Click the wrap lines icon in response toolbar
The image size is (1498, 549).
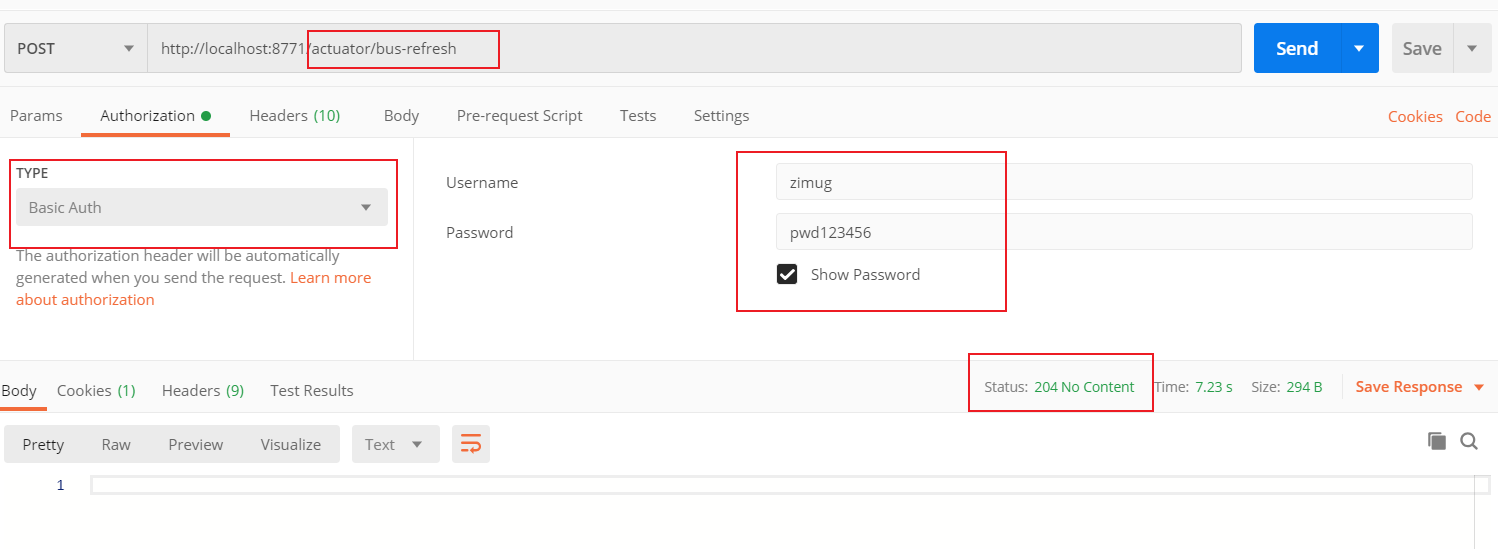coord(471,444)
